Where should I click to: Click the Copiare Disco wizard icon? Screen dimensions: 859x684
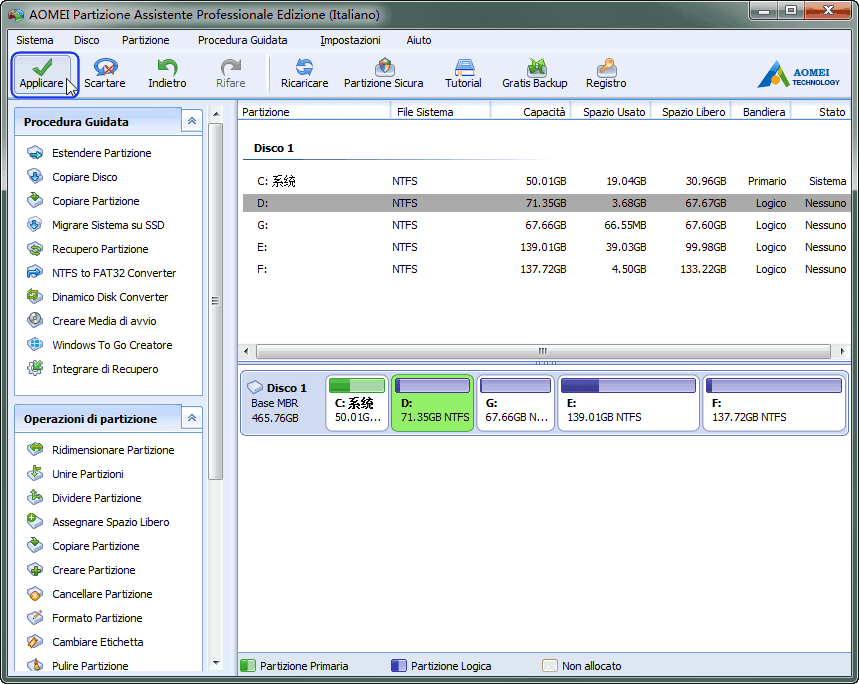pyautogui.click(x=35, y=177)
